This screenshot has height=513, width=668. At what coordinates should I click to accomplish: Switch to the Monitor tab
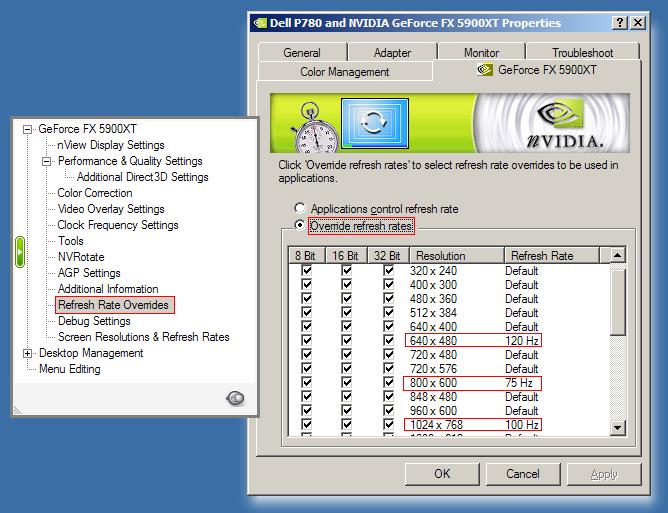tap(481, 52)
